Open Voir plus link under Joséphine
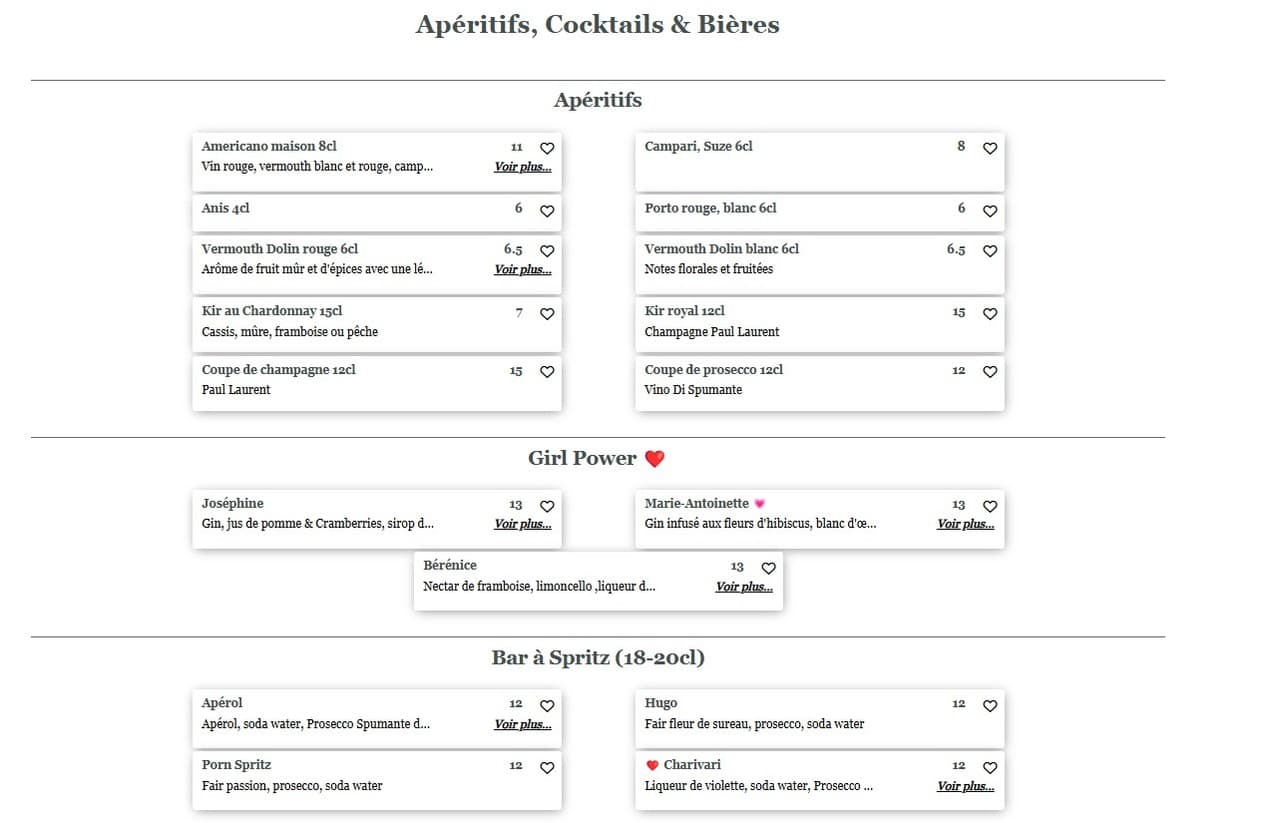 522,523
